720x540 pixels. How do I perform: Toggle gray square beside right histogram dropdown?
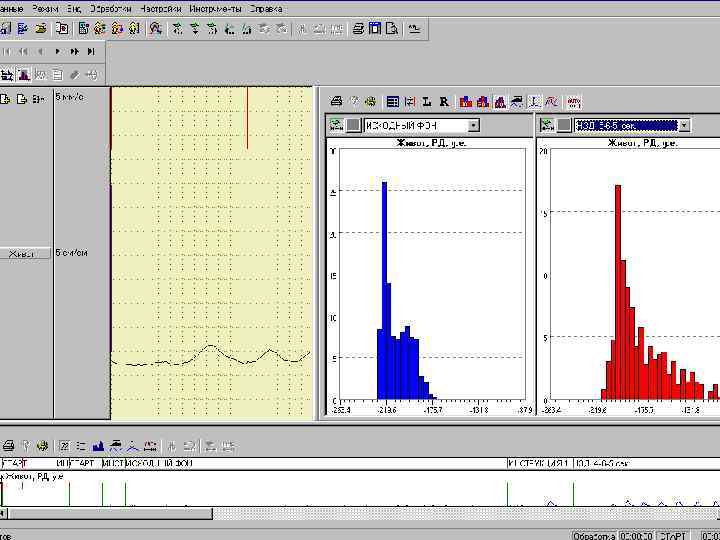click(564, 126)
